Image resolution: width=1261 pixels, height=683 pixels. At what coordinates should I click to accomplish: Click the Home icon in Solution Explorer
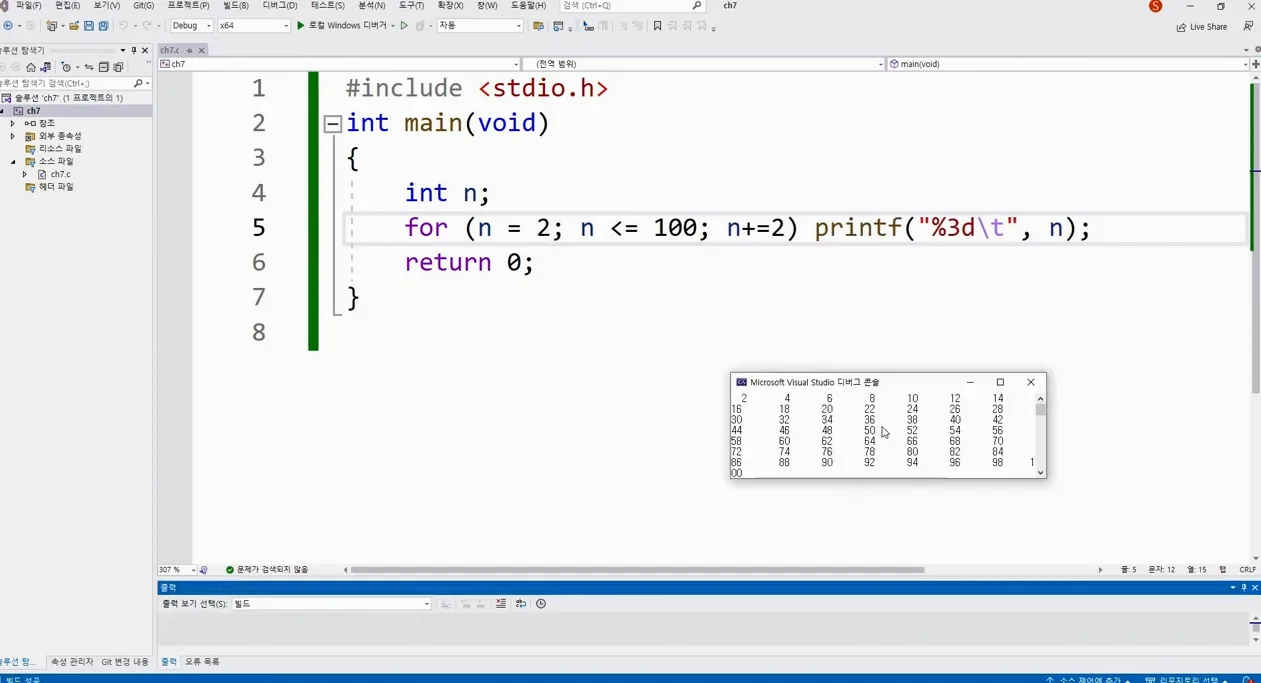tap(30, 67)
